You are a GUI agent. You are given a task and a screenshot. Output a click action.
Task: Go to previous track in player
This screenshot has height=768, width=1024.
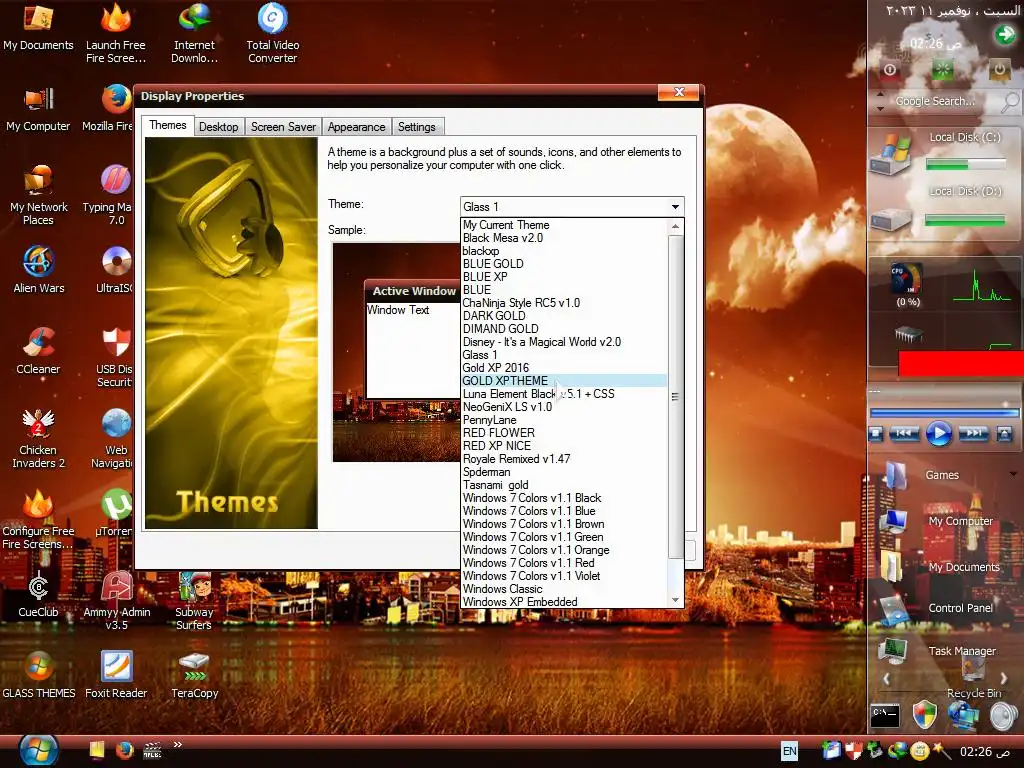coord(904,433)
